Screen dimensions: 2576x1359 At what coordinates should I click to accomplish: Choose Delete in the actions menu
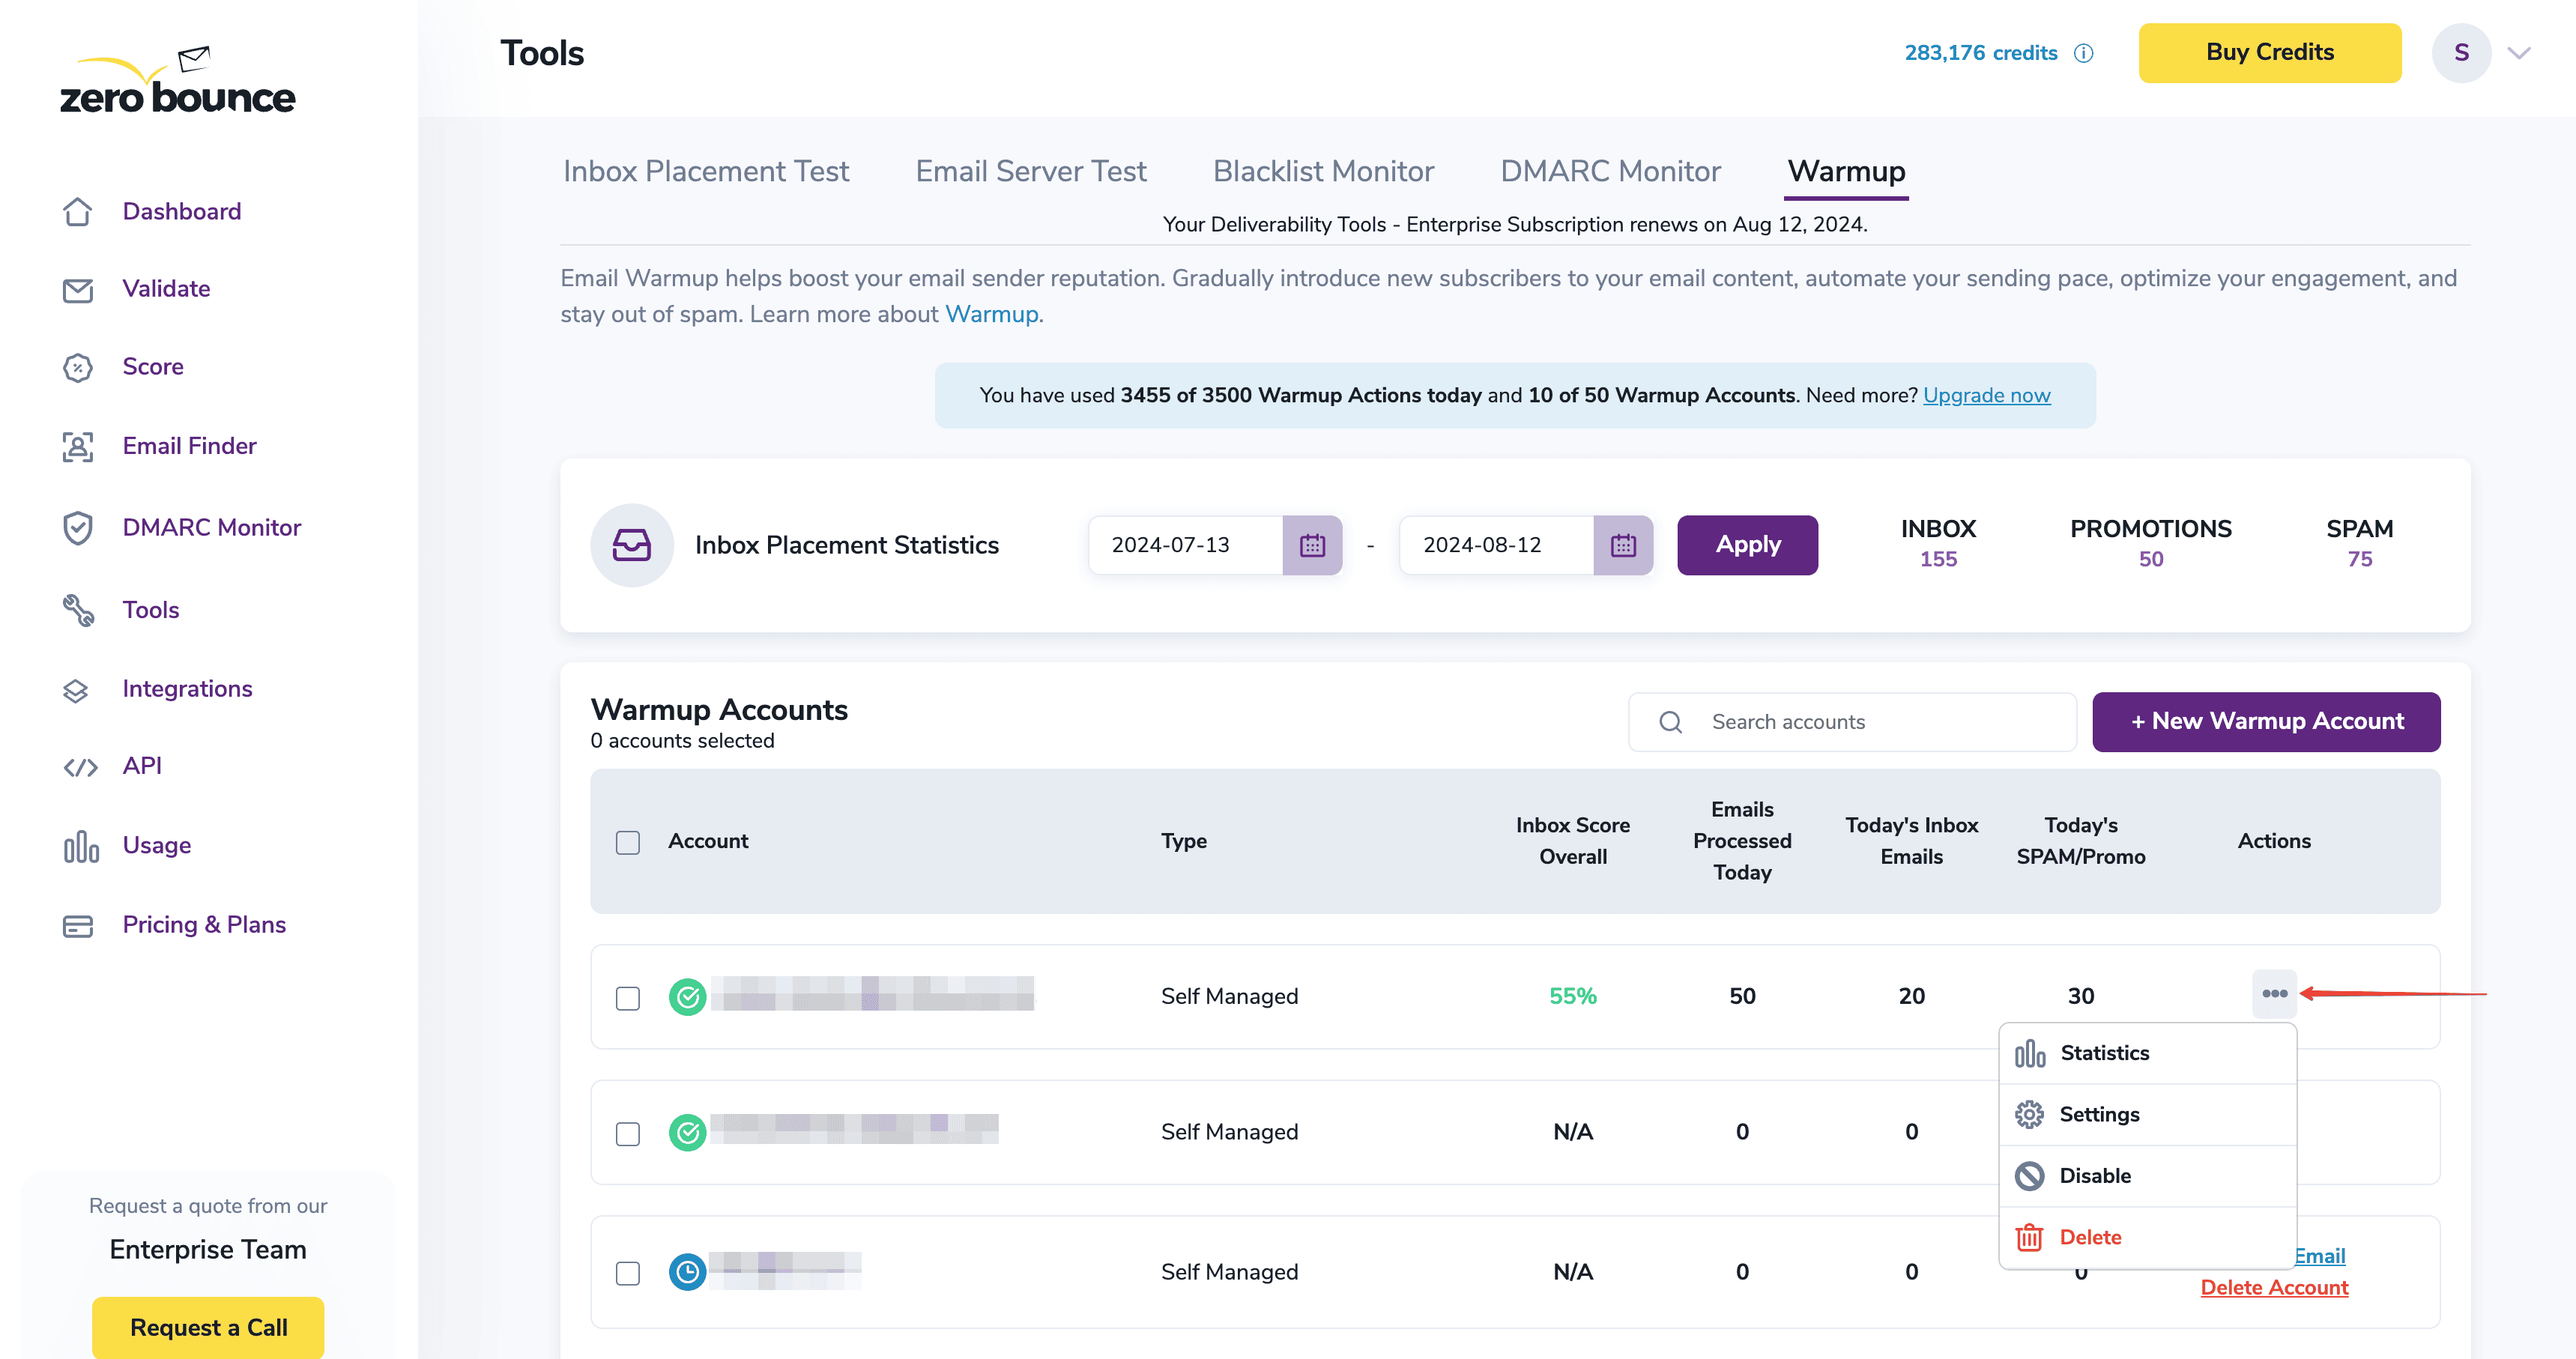tap(2090, 1237)
